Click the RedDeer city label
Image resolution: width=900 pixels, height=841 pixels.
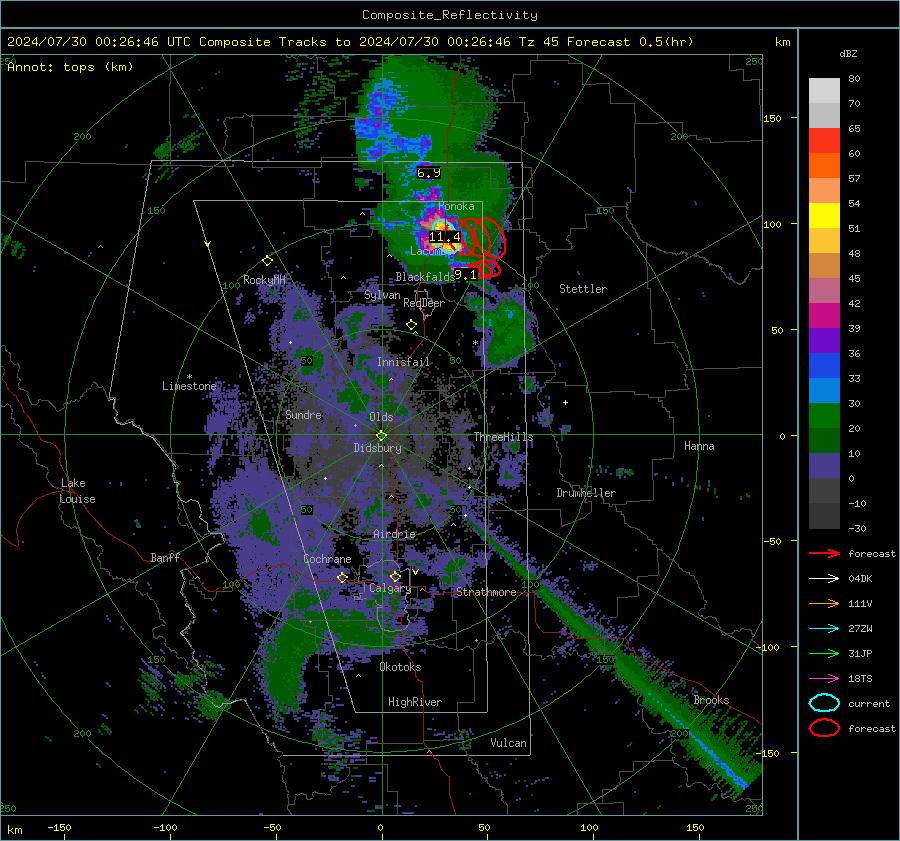point(424,303)
